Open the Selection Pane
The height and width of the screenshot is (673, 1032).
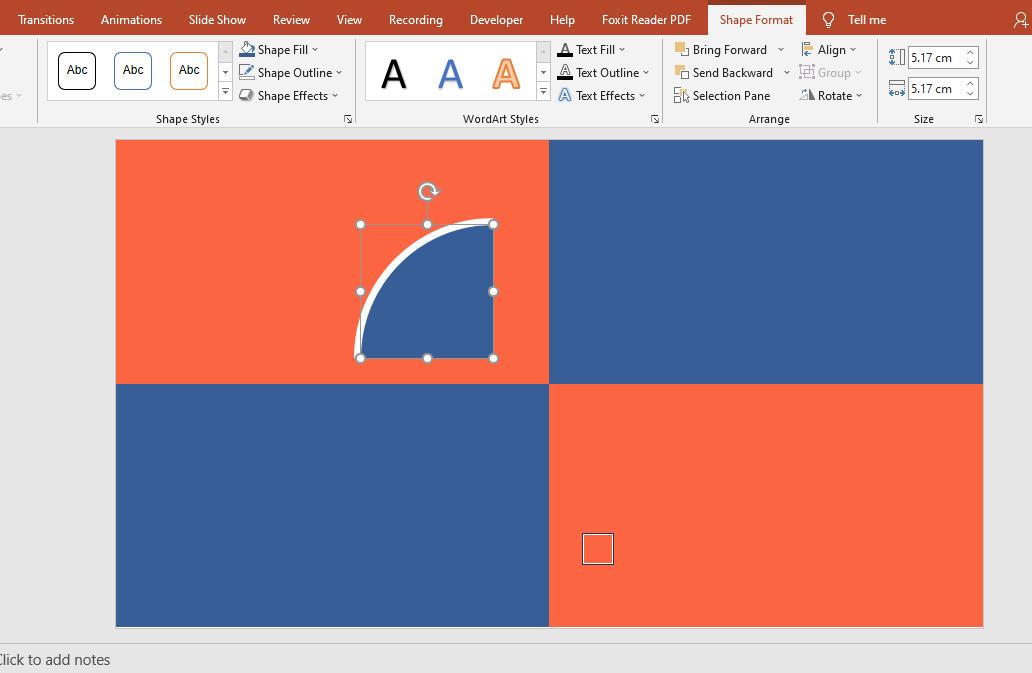722,95
